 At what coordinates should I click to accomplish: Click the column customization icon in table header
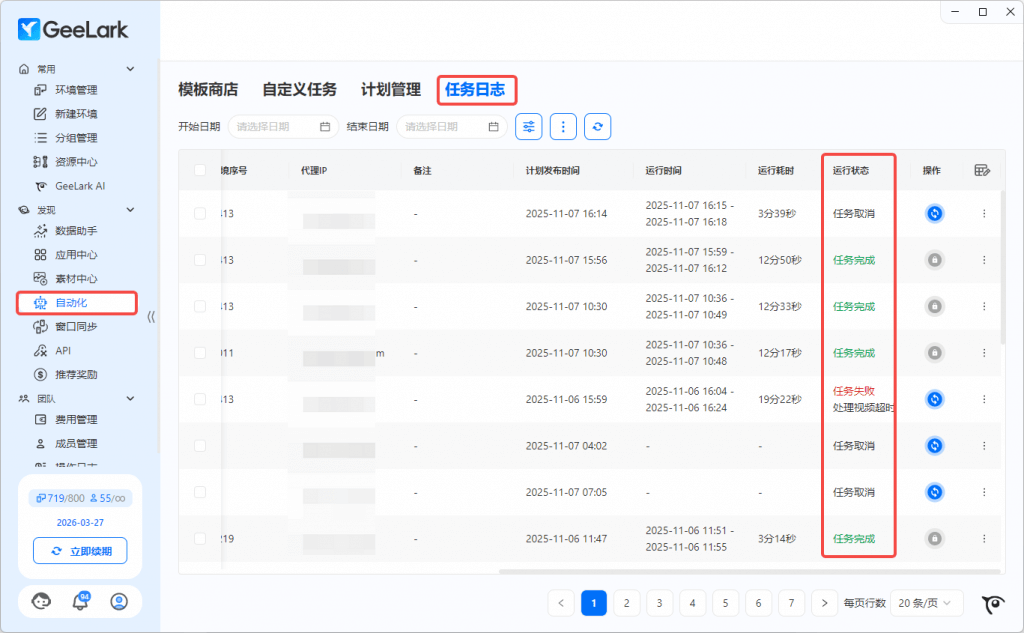pos(982,171)
